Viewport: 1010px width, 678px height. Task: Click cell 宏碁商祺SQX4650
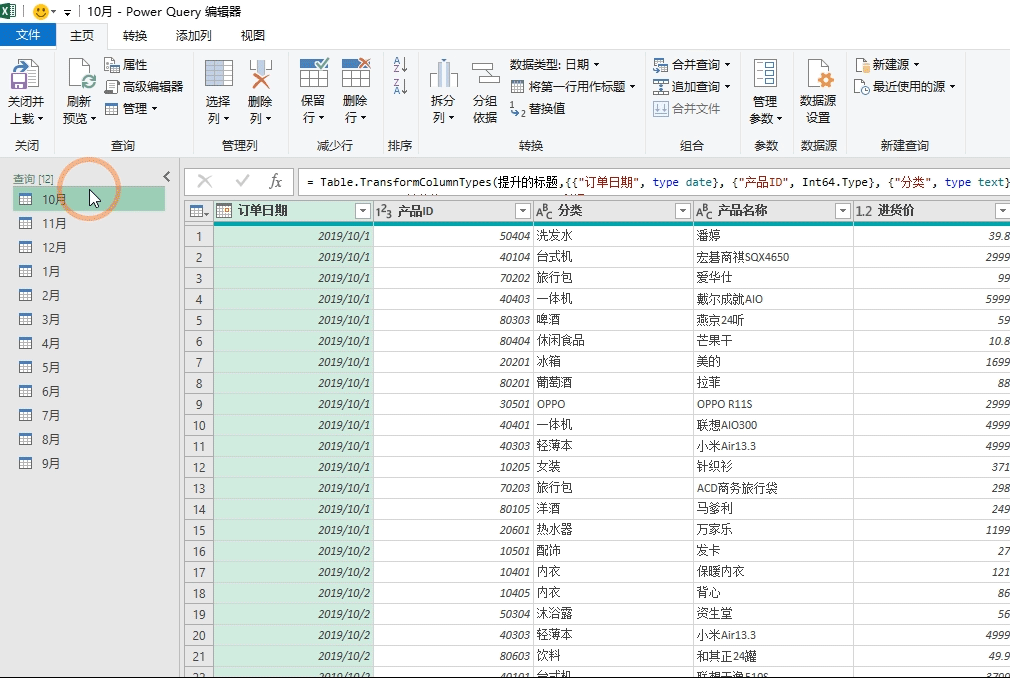[773, 257]
